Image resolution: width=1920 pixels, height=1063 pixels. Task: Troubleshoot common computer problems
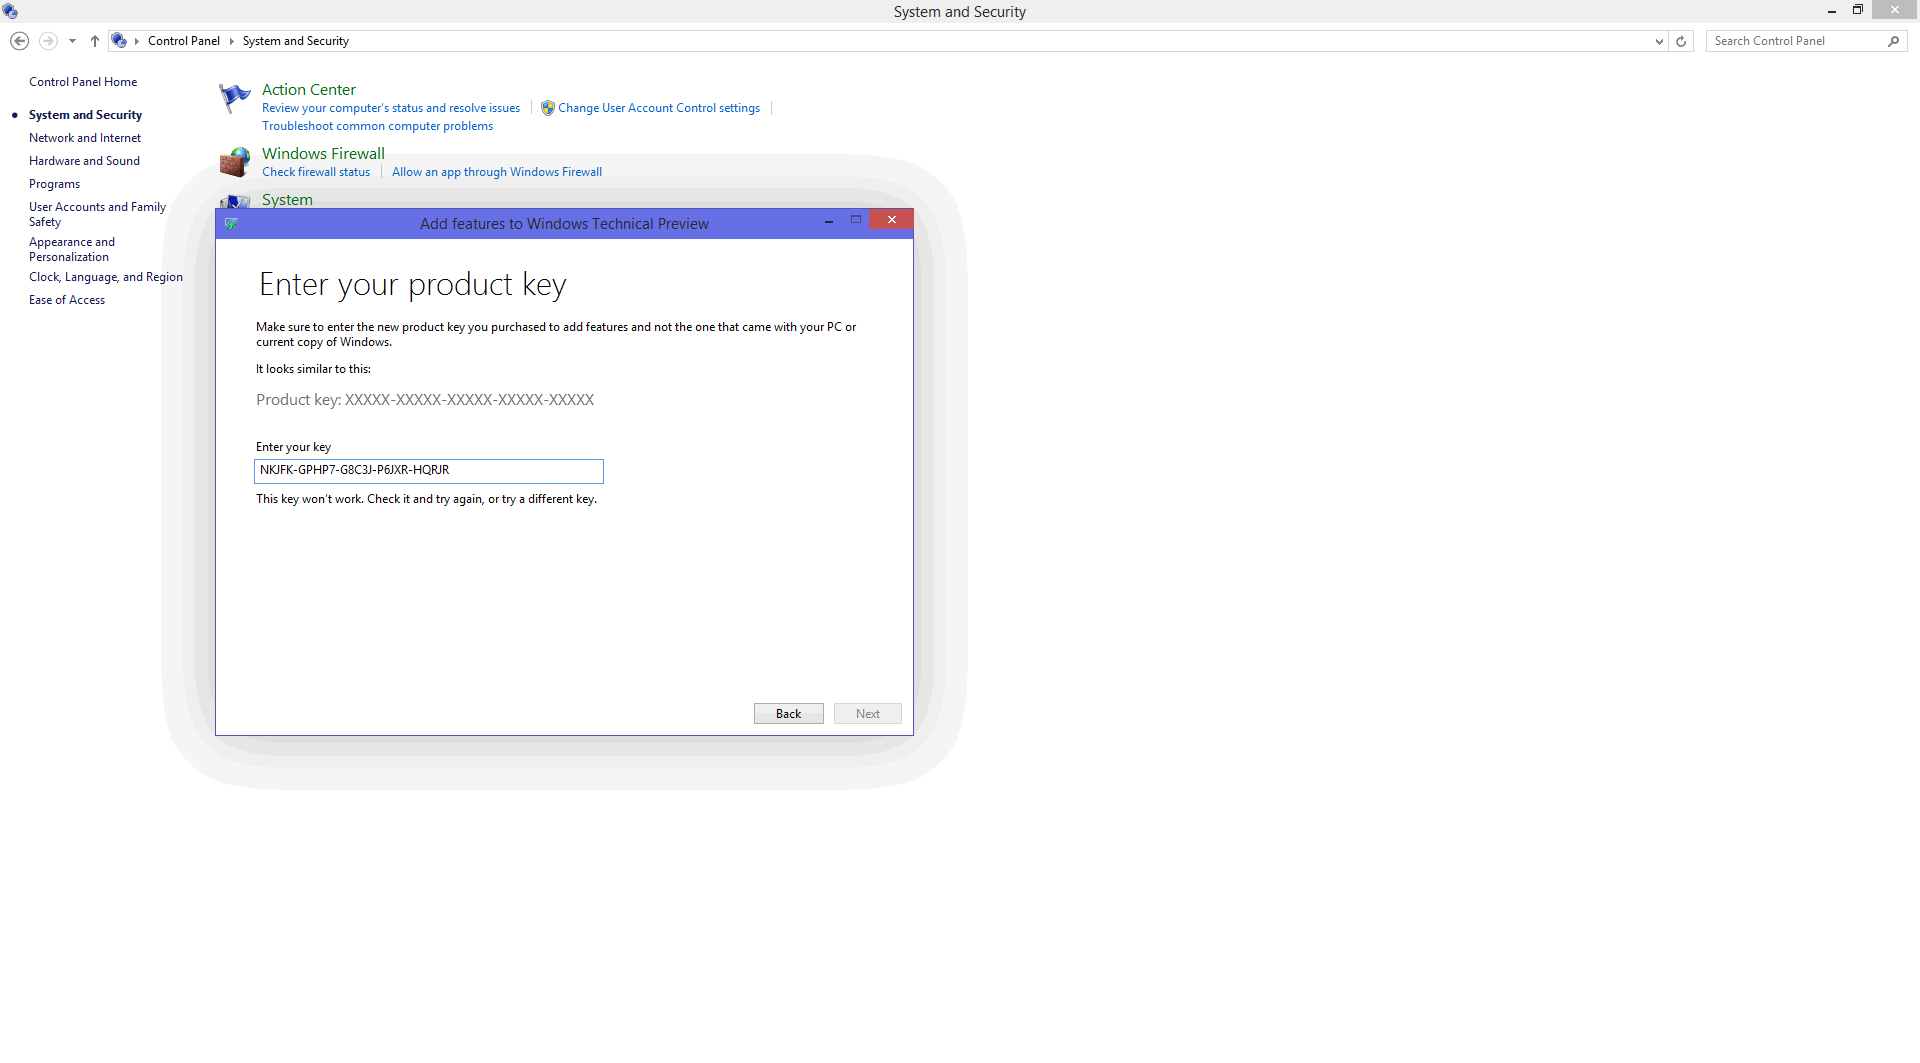(x=377, y=126)
